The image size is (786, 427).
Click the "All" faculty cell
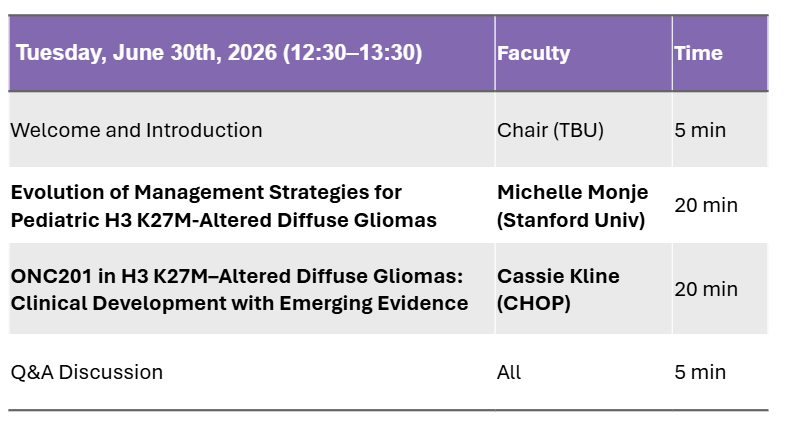509,372
